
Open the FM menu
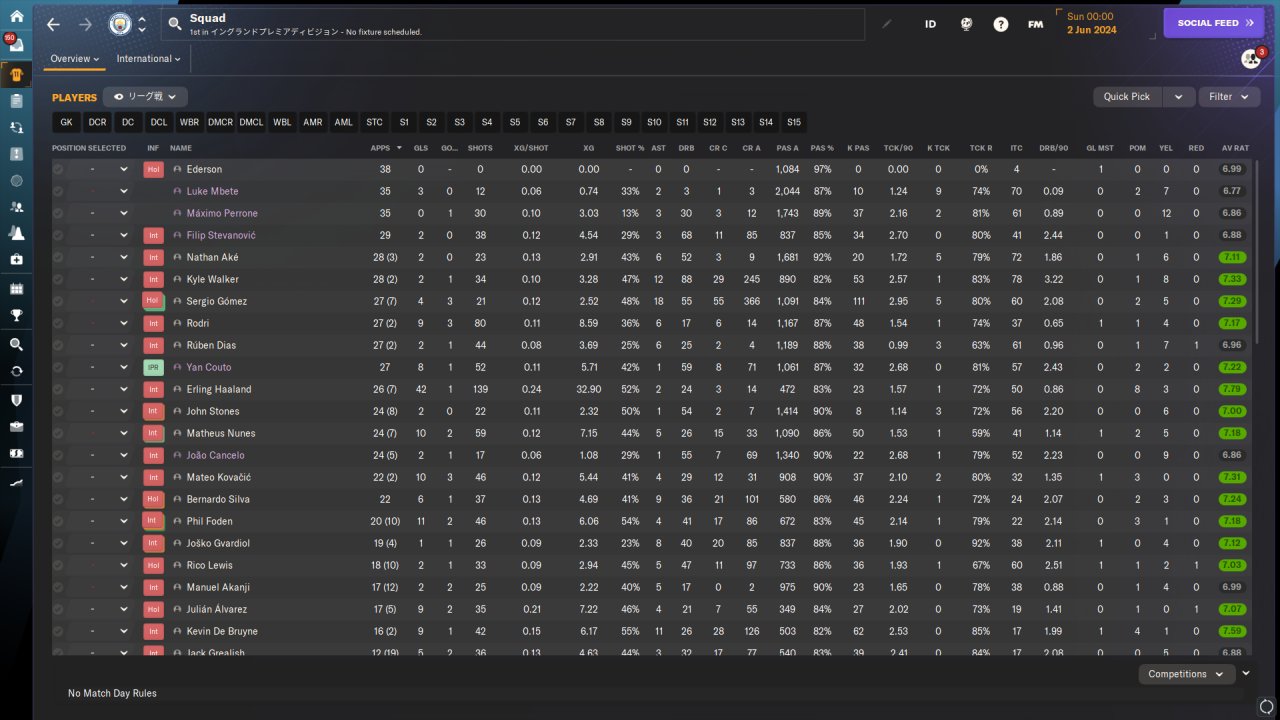pos(1036,24)
